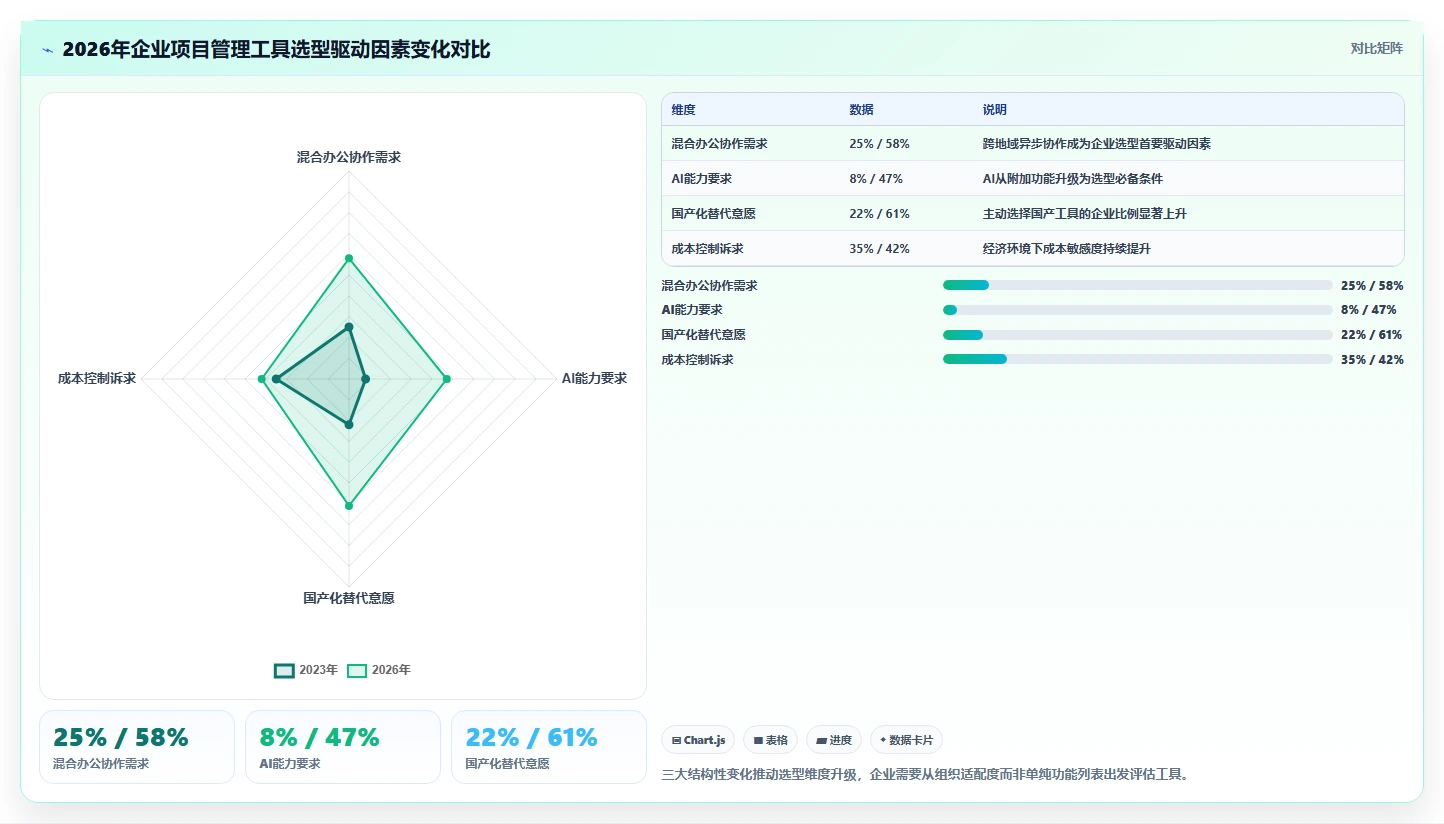Click the 国产化替代意愿 progress bar
Viewport: 1444px width, 824px height.
point(1137,334)
